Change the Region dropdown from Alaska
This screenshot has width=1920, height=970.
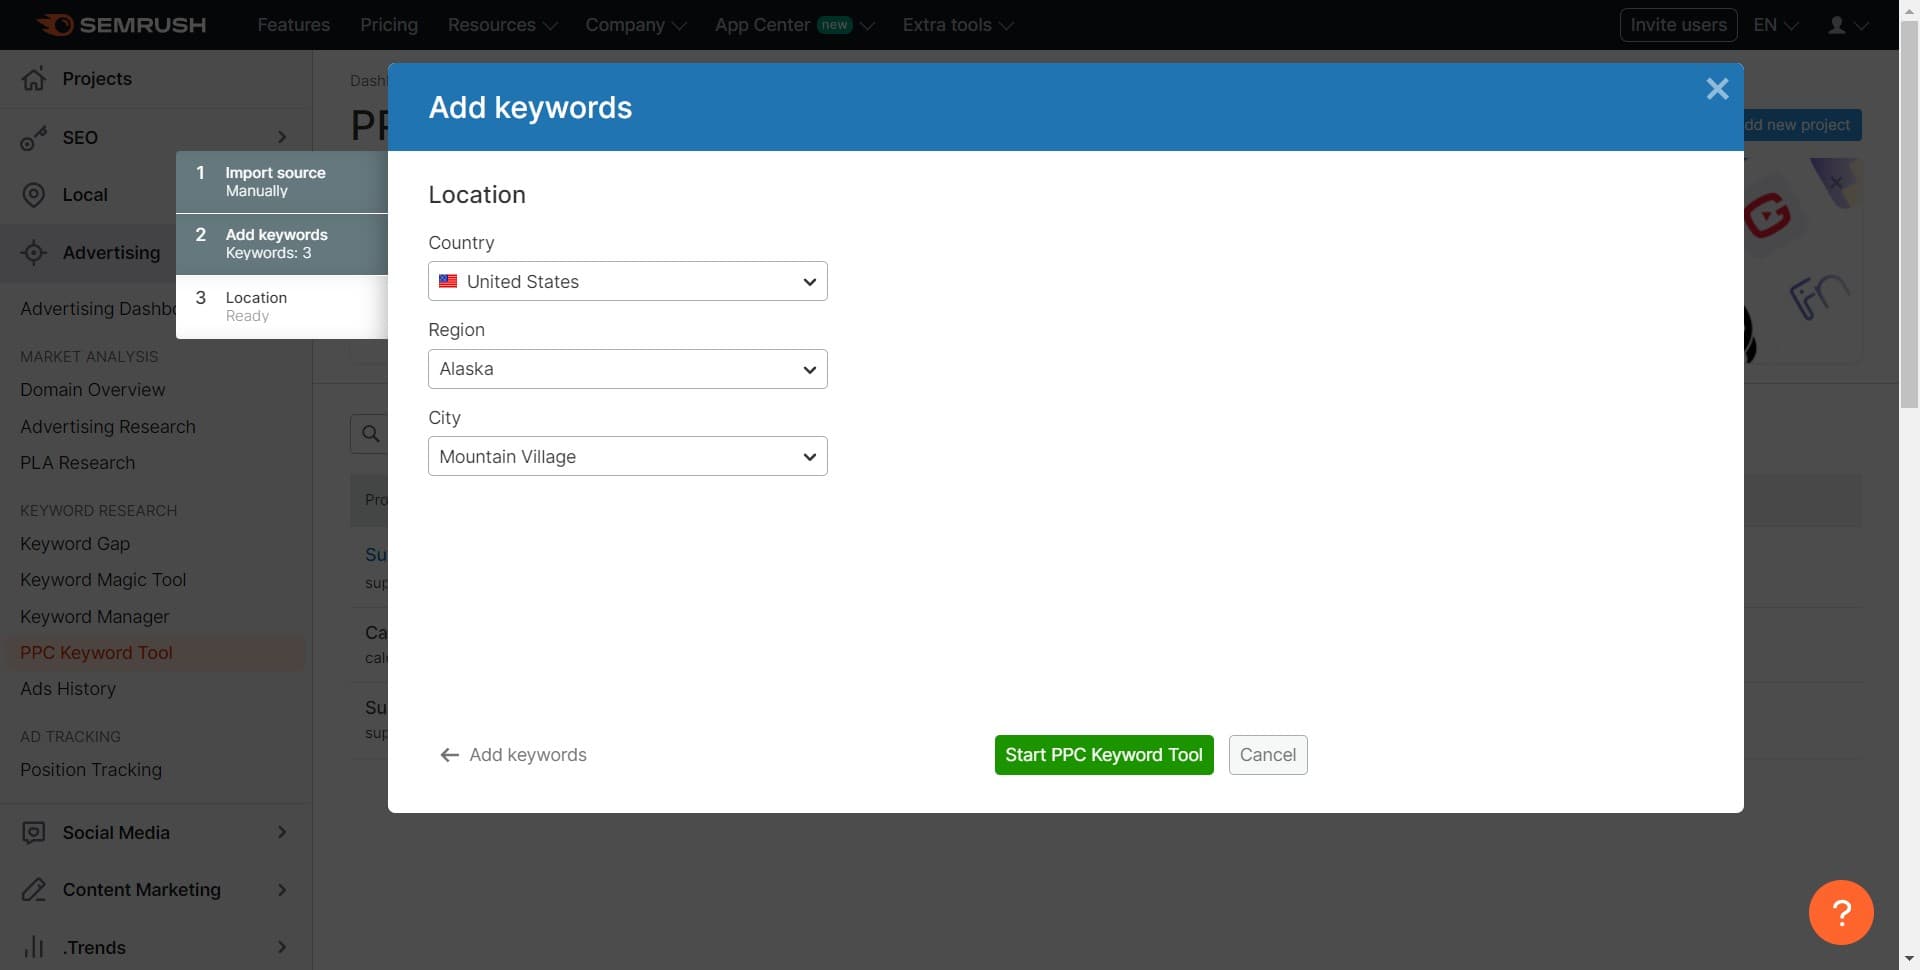coord(627,368)
